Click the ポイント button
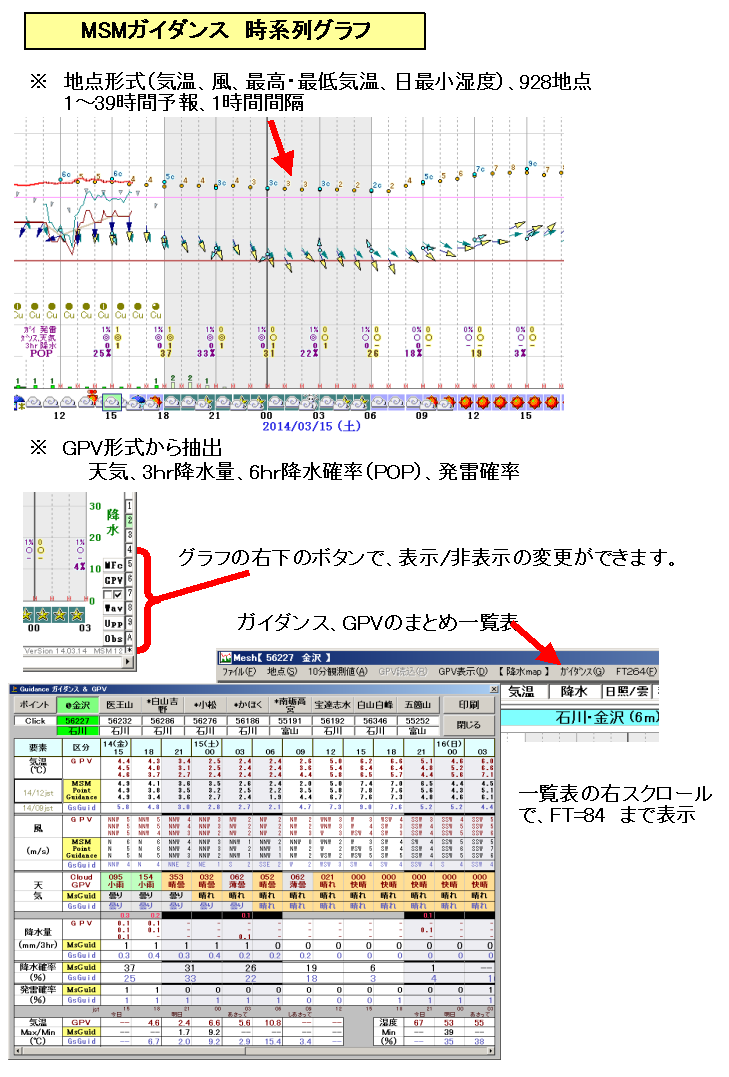Image resolution: width=729 pixels, height=1077 pixels. pyautogui.click(x=34, y=705)
